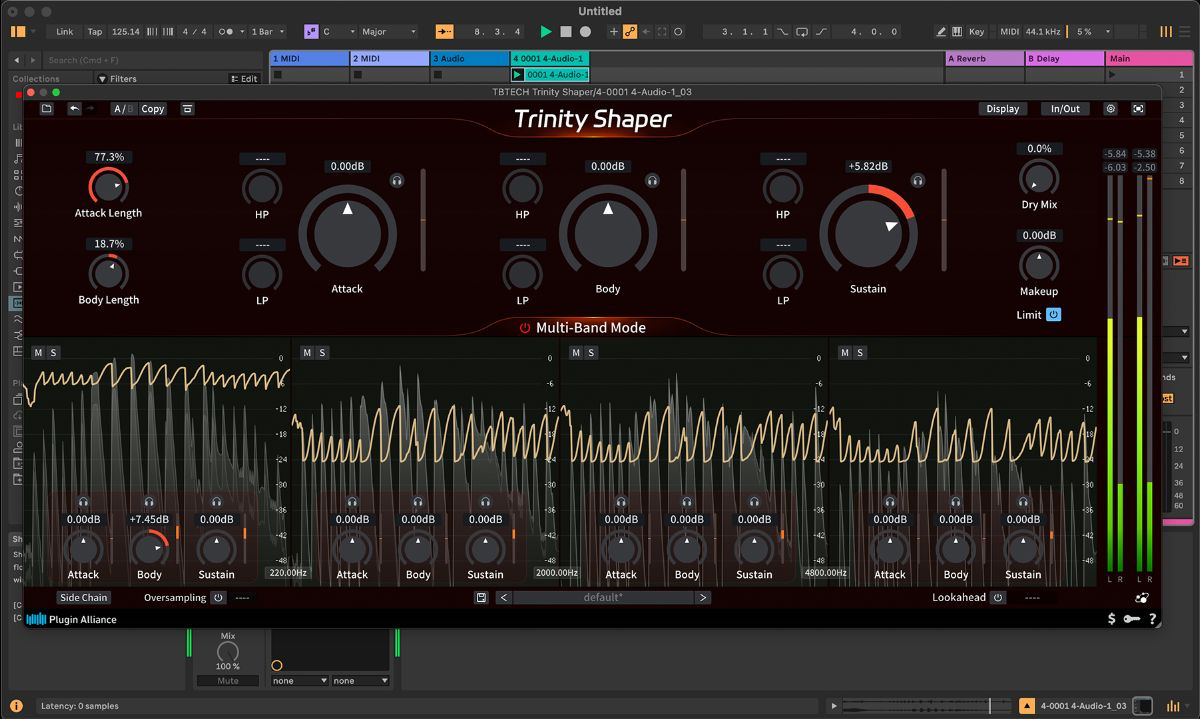1200x719 pixels.
Task: Open the 1 Bar quantization dropdown
Action: pos(267,32)
